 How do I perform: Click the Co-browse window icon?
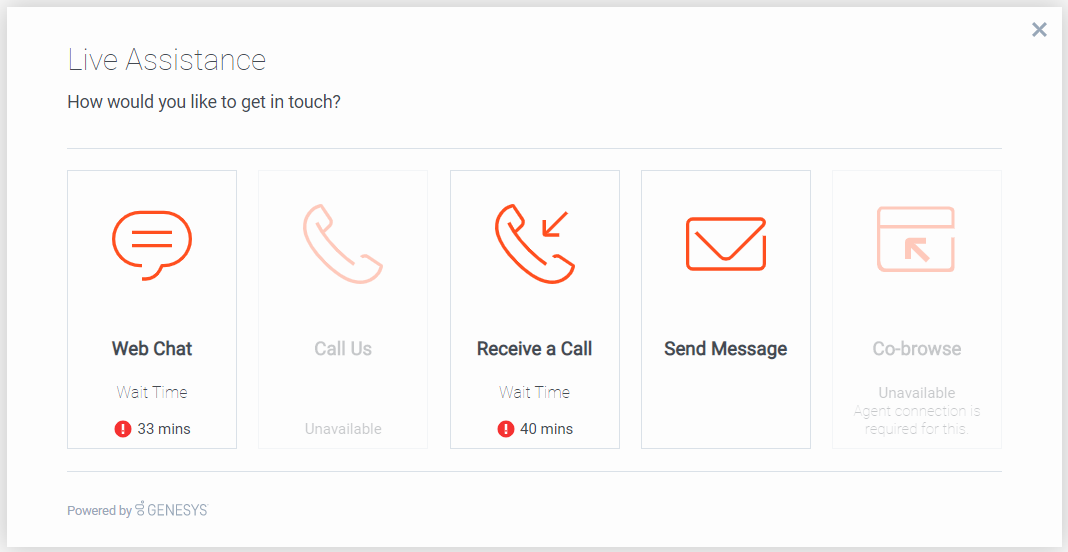point(916,239)
